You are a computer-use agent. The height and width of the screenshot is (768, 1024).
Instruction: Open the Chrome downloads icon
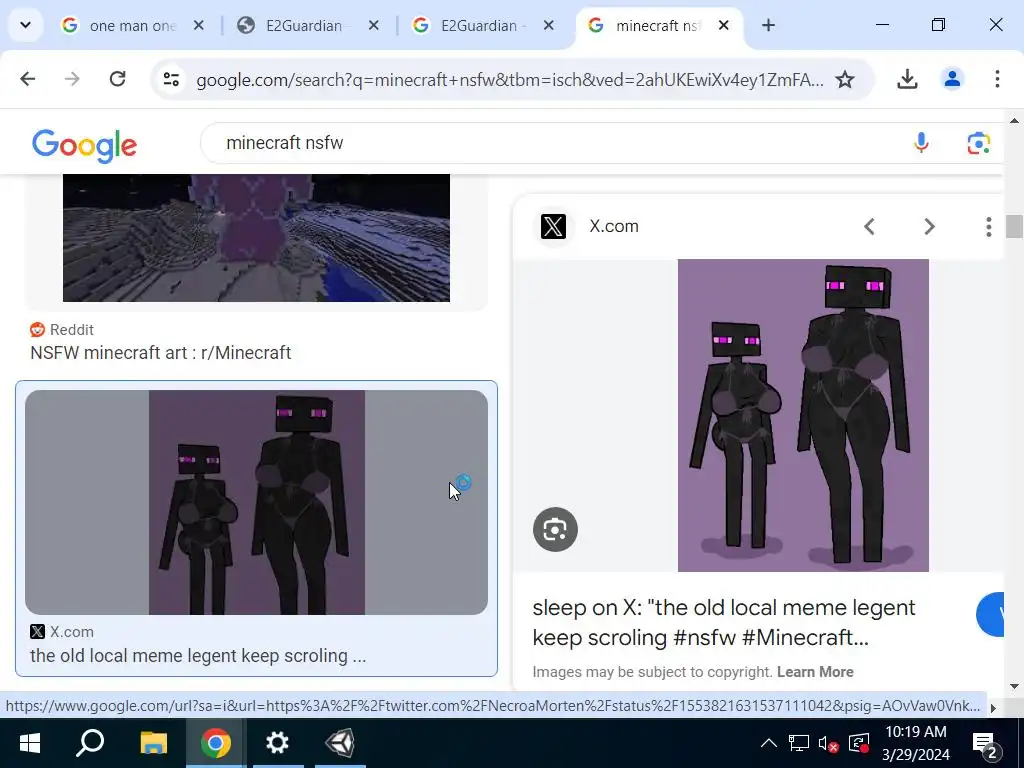[x=907, y=79]
